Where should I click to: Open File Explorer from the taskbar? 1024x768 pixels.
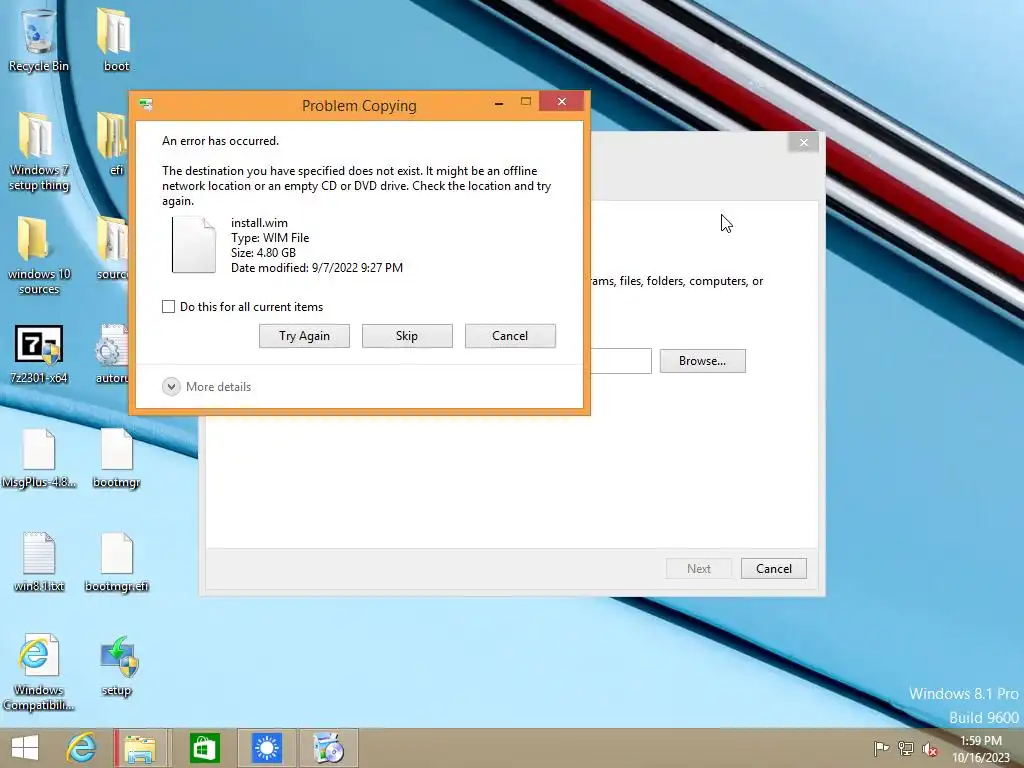point(141,748)
